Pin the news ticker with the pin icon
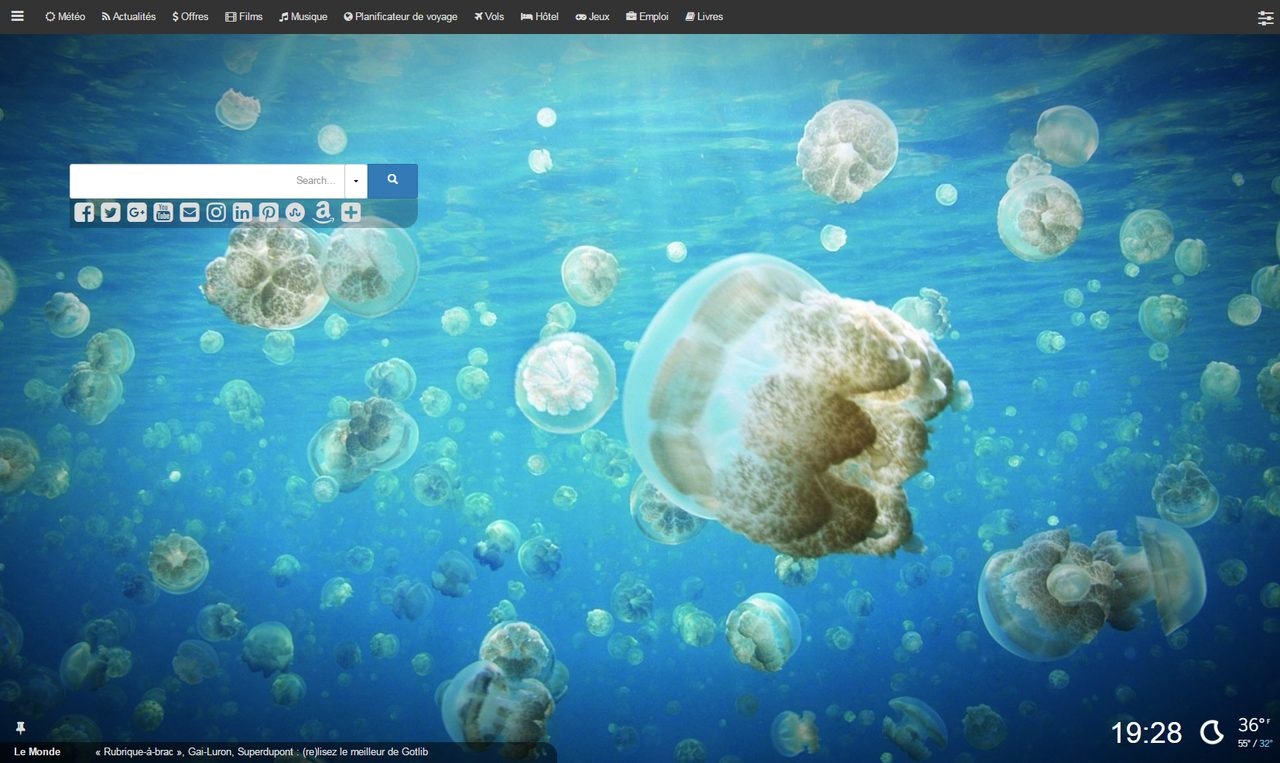The width and height of the screenshot is (1280, 763). point(20,728)
